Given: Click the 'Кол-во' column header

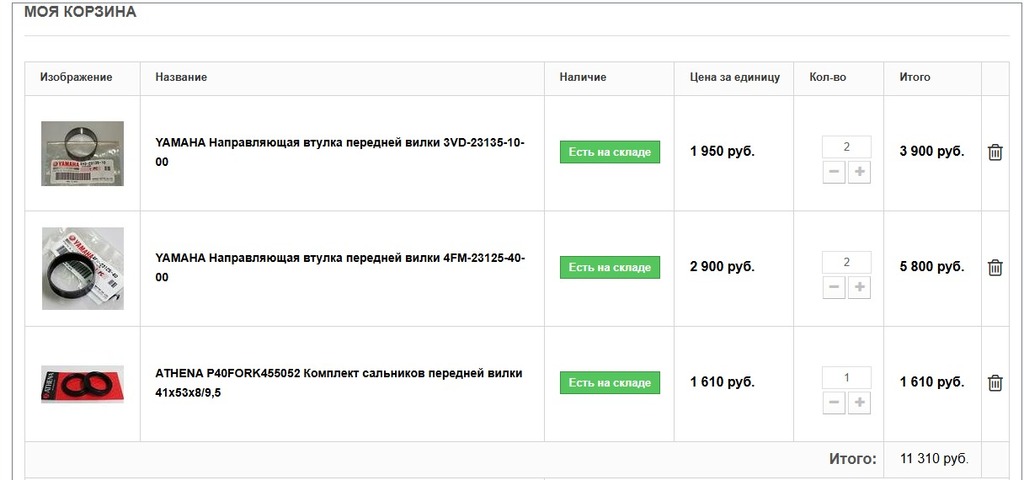Looking at the screenshot, I should pyautogui.click(x=827, y=77).
